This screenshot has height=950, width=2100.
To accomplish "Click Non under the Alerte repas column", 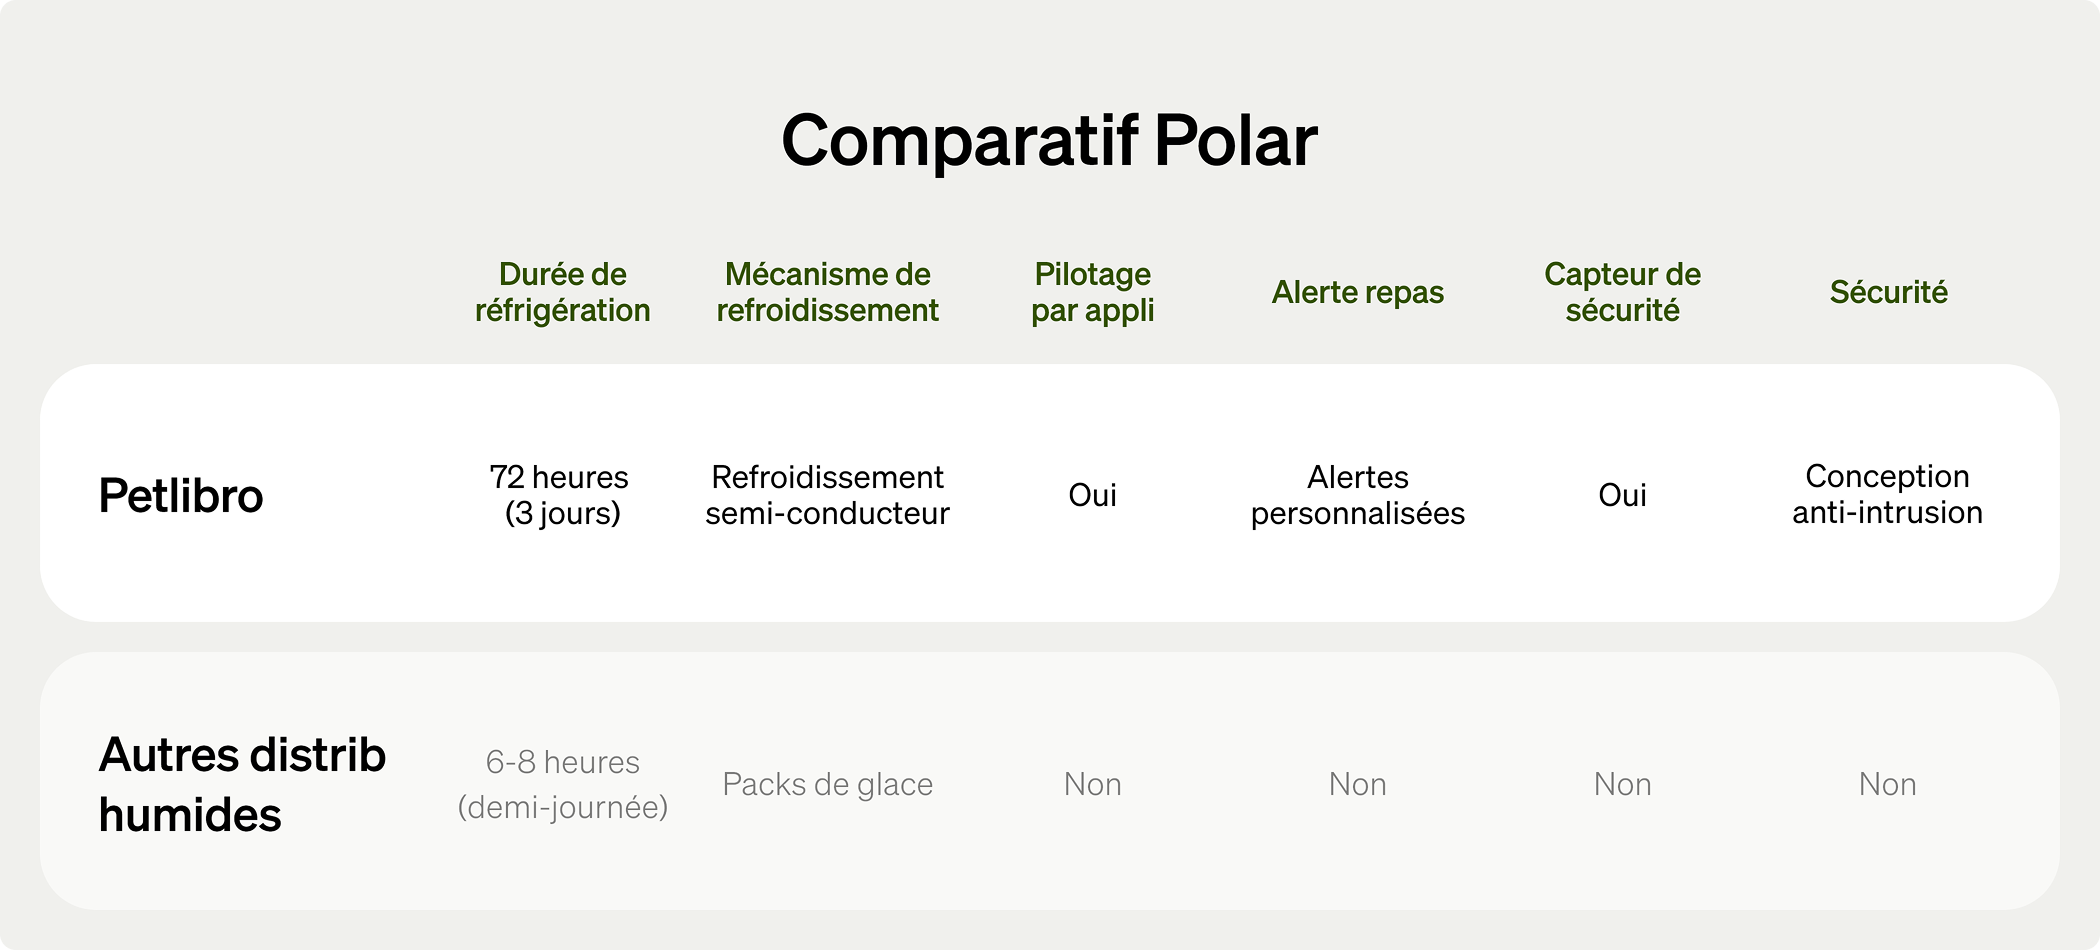I will click(1357, 784).
